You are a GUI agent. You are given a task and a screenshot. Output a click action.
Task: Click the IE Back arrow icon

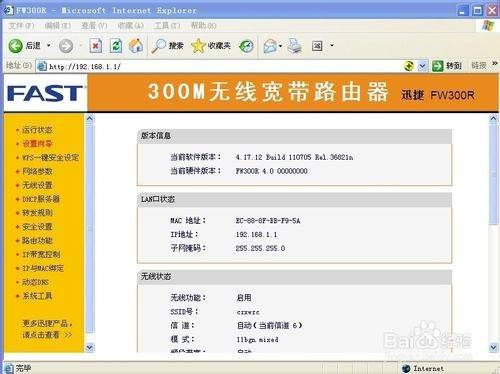click(15, 46)
